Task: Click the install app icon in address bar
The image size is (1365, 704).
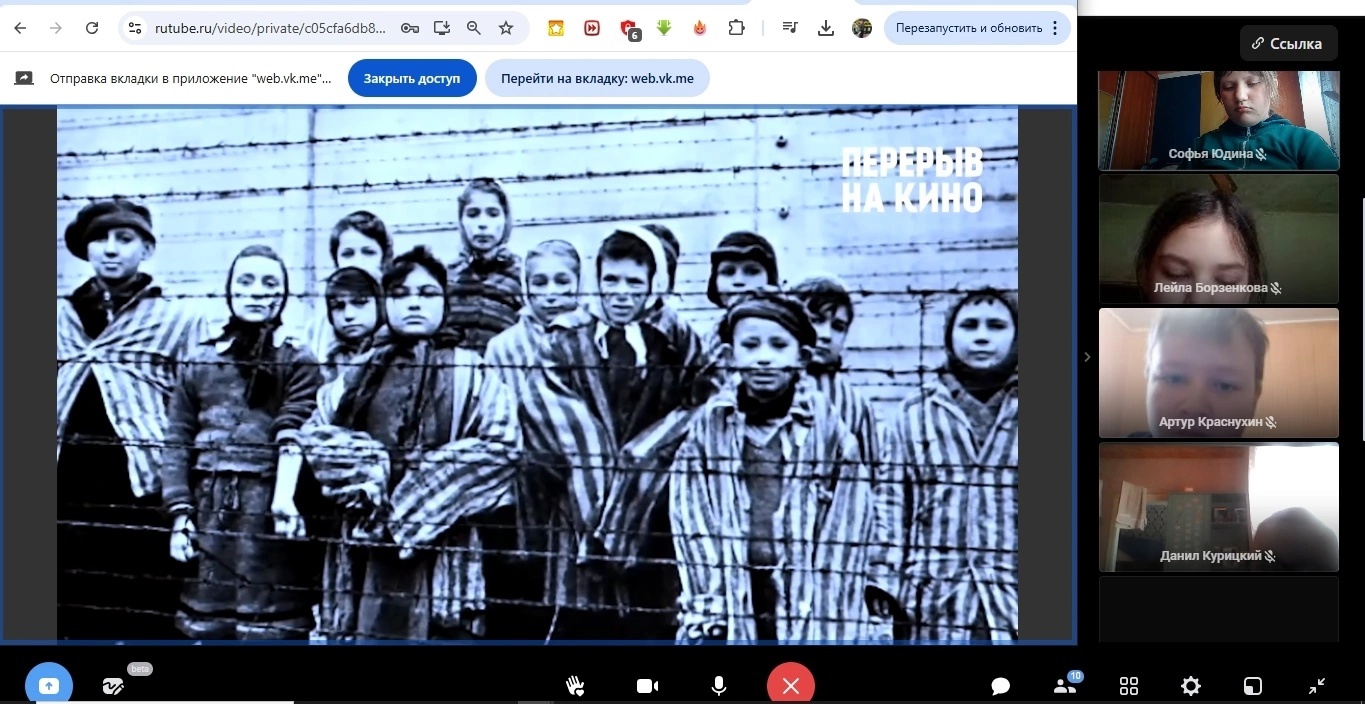Action: click(442, 28)
